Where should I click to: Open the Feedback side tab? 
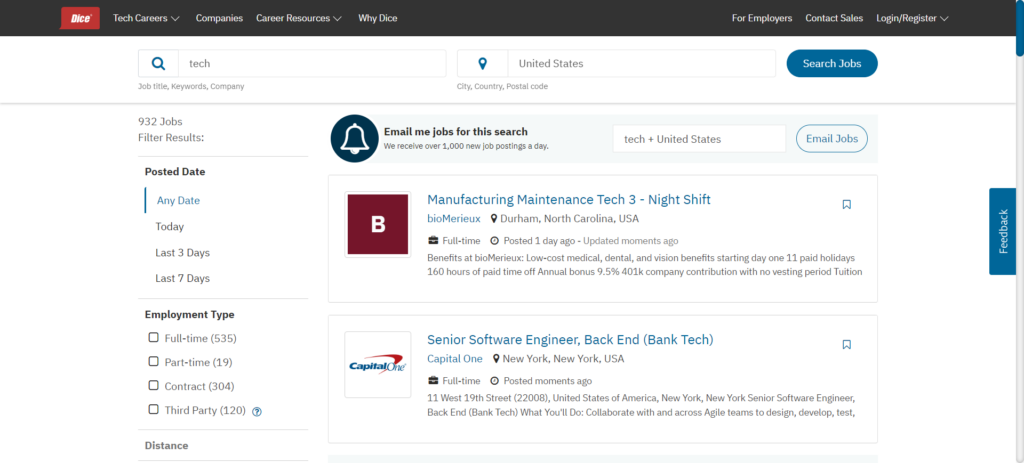click(1004, 231)
